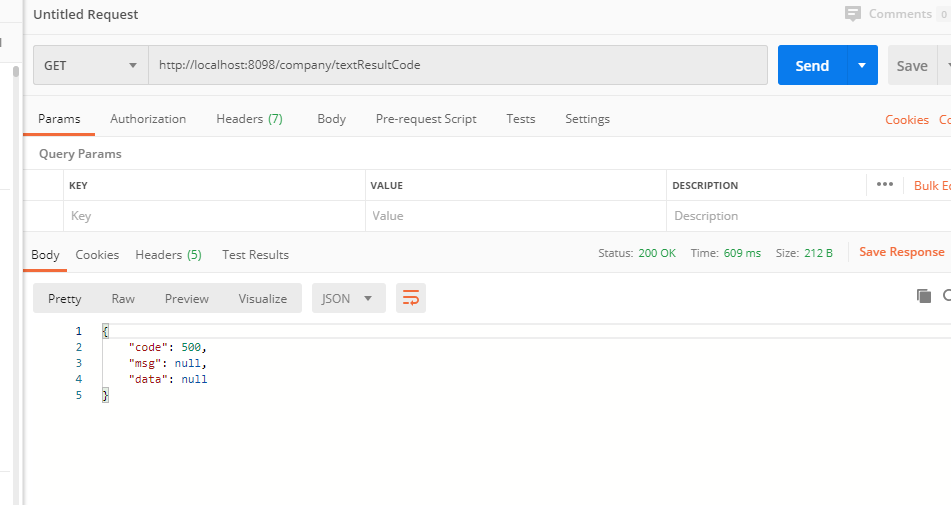Click the 200 OK status text

click(657, 253)
